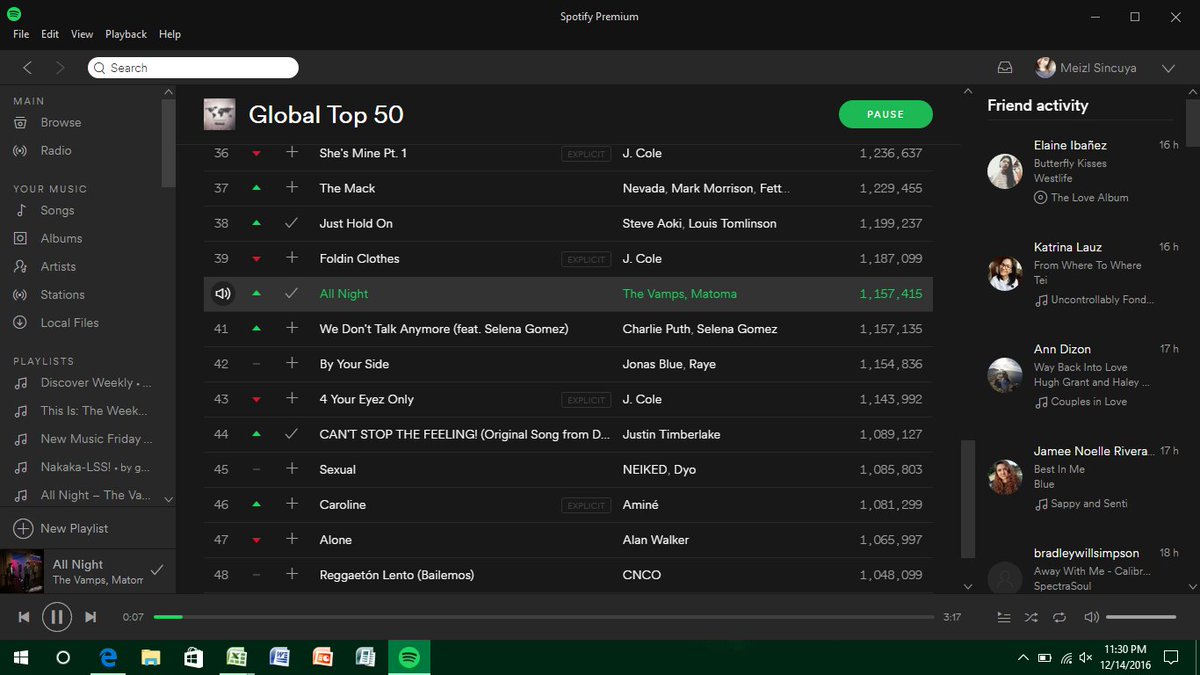
Task: Click the song progress bar
Action: [x=544, y=617]
